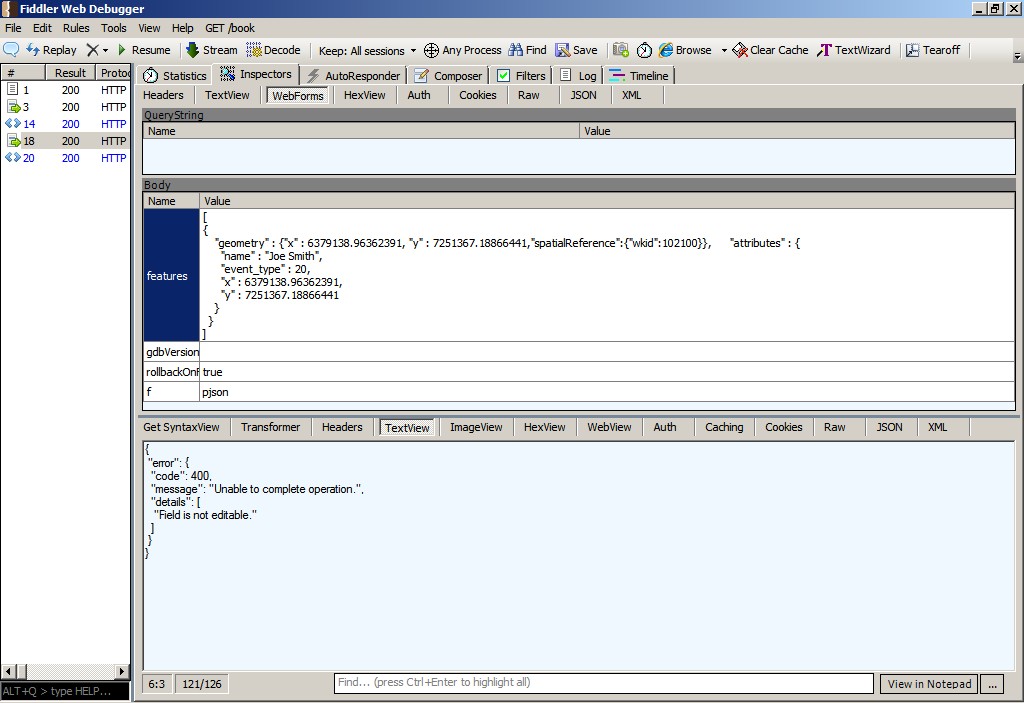This screenshot has height=703, width=1024.
Task: Click the Find text input field
Action: [x=603, y=683]
